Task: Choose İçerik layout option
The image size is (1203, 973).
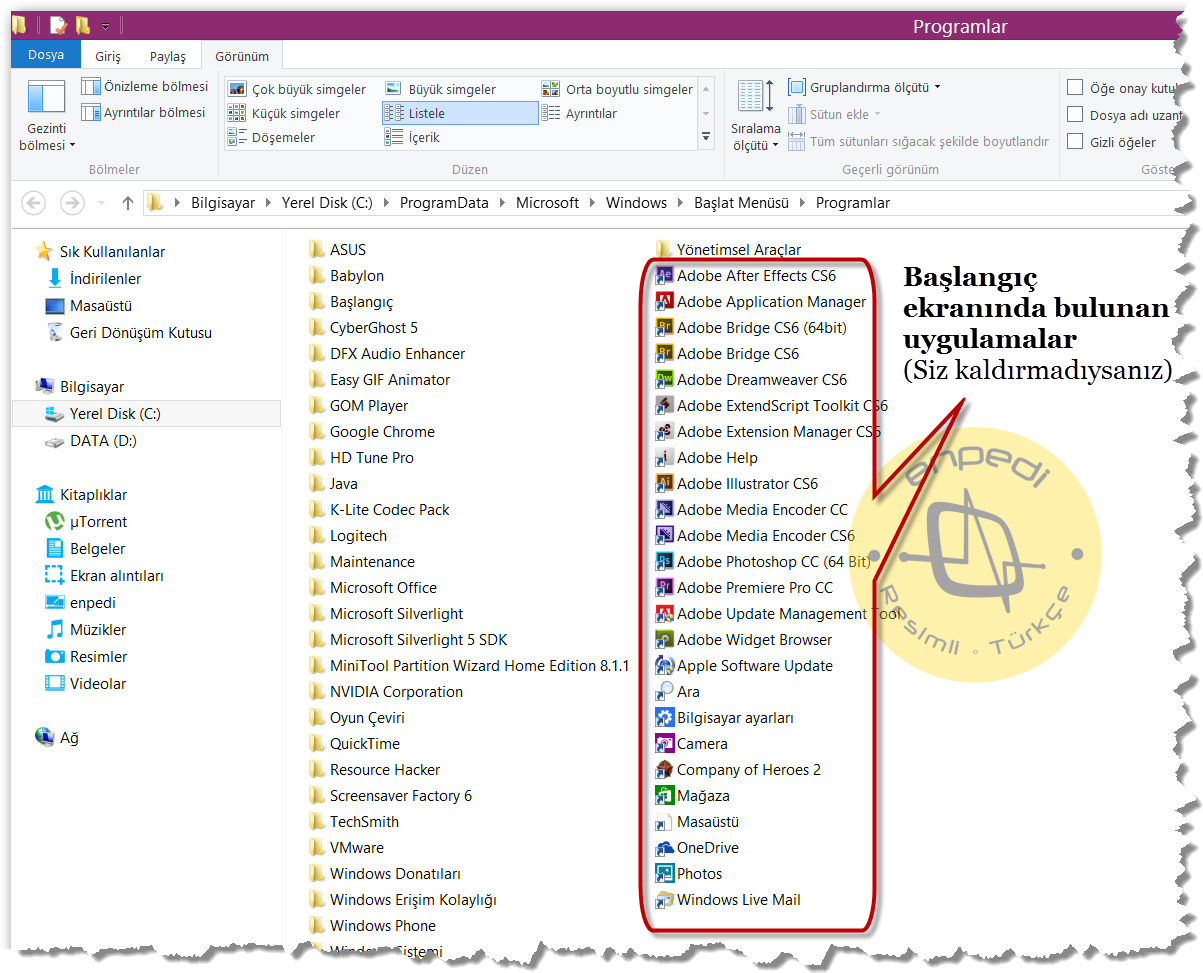Action: (x=413, y=137)
